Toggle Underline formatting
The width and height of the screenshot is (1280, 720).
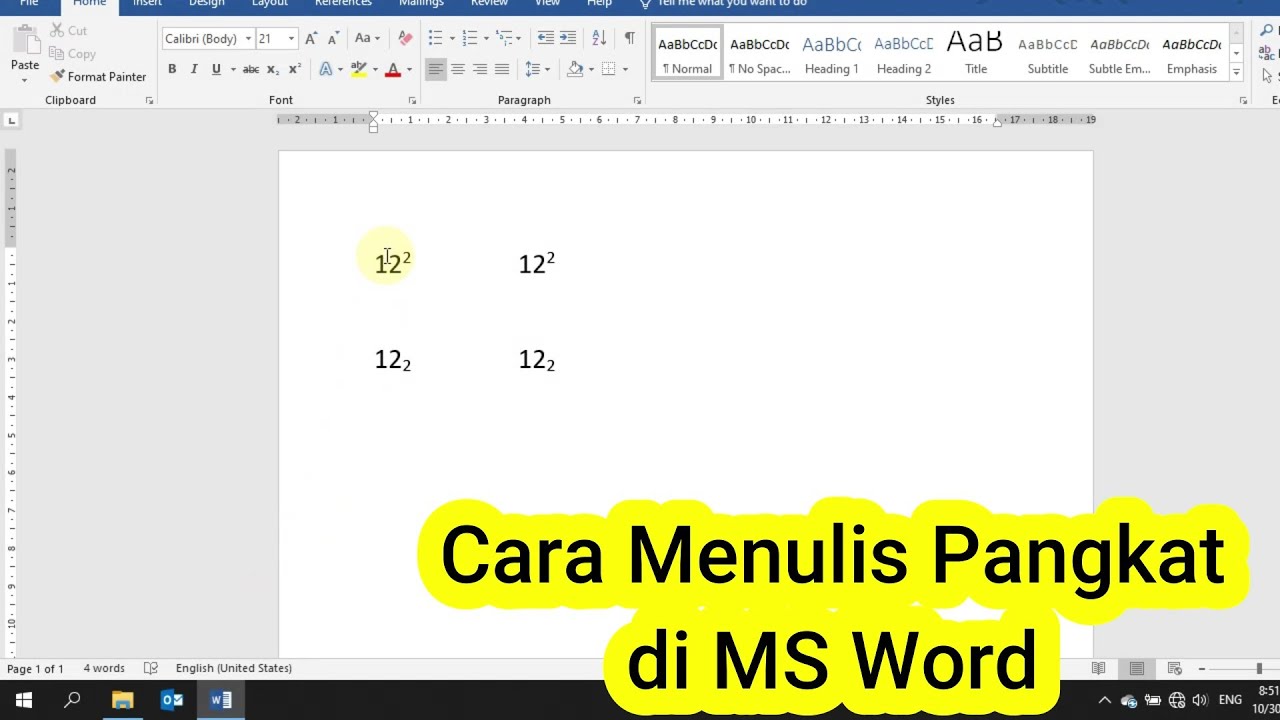pyautogui.click(x=216, y=69)
